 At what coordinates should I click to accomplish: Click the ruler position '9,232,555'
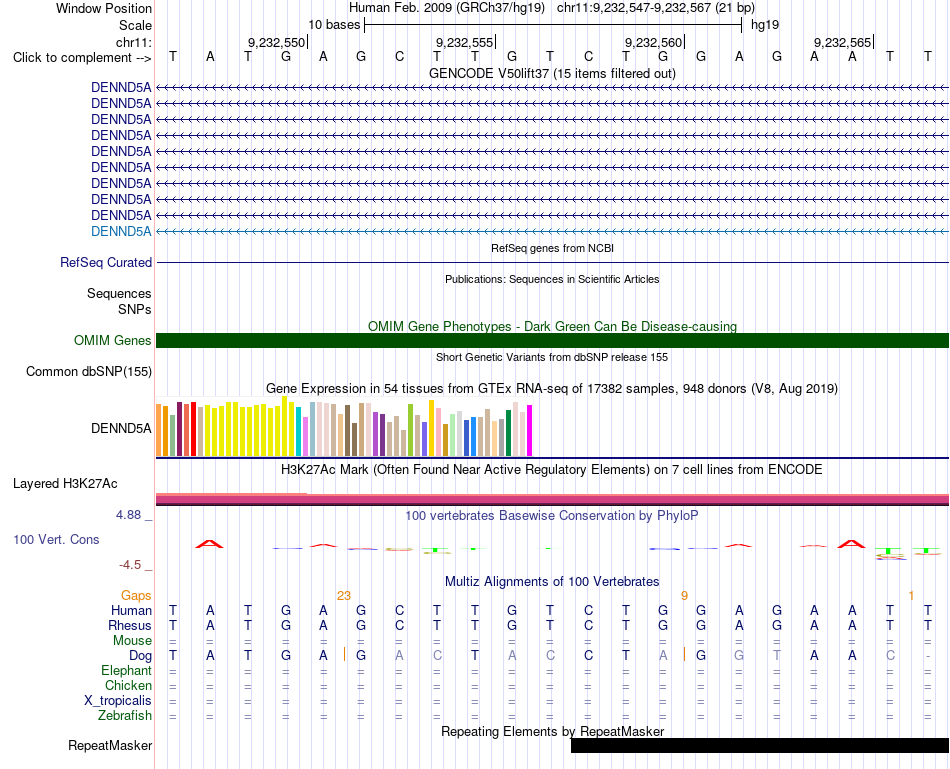point(465,42)
